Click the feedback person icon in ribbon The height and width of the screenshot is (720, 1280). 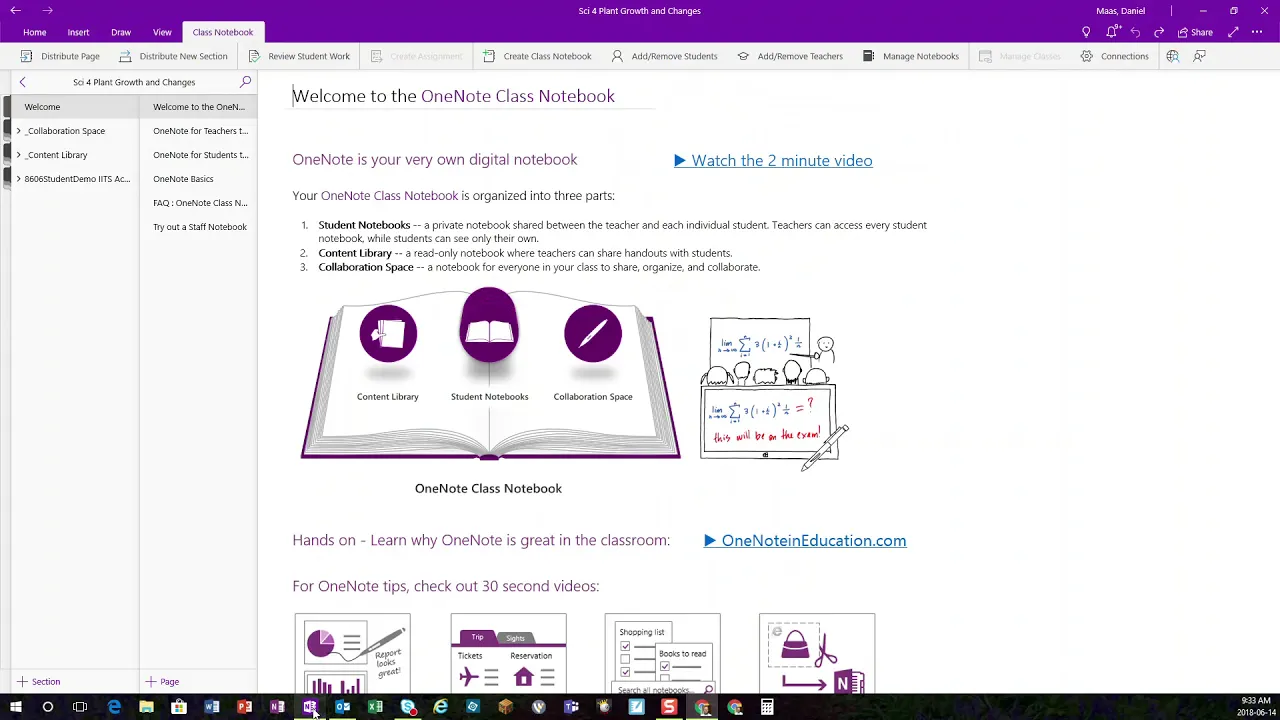point(1199,56)
